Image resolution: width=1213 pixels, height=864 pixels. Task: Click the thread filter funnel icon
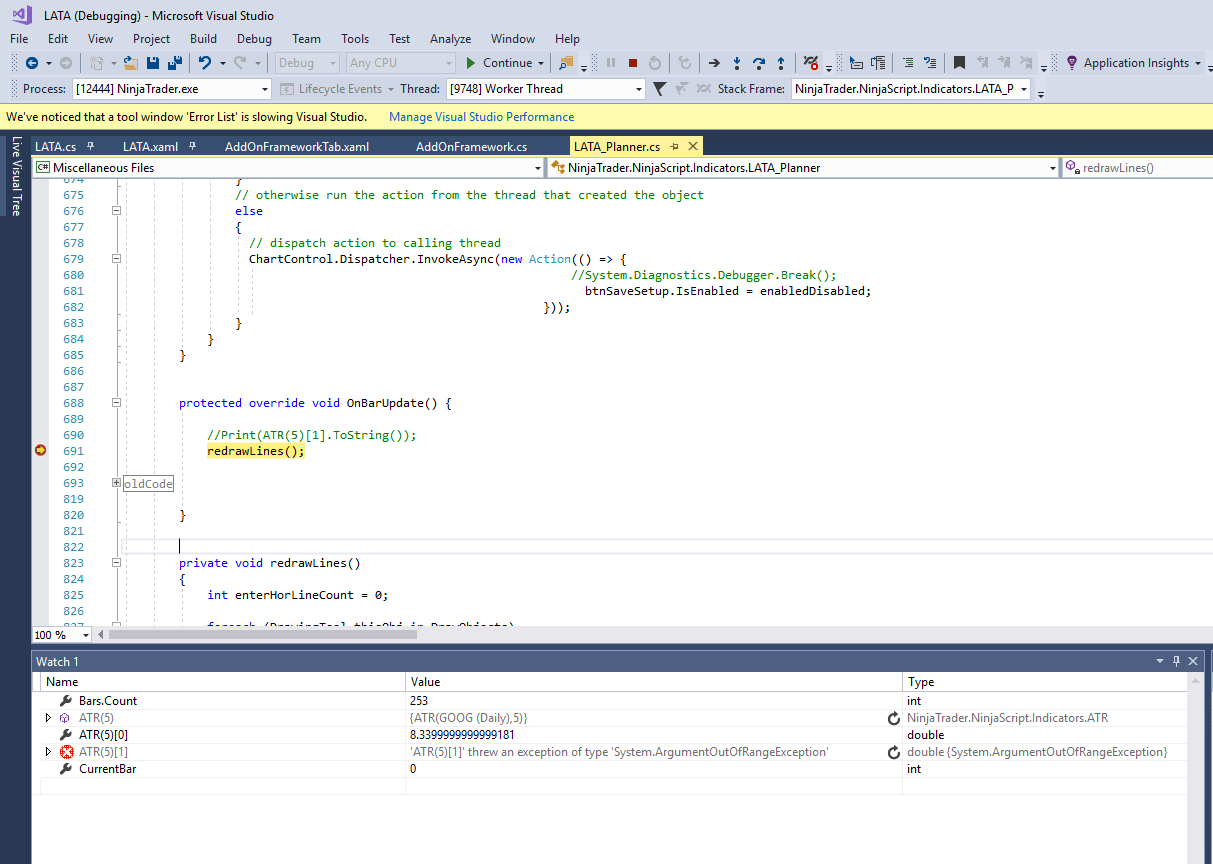(x=659, y=89)
